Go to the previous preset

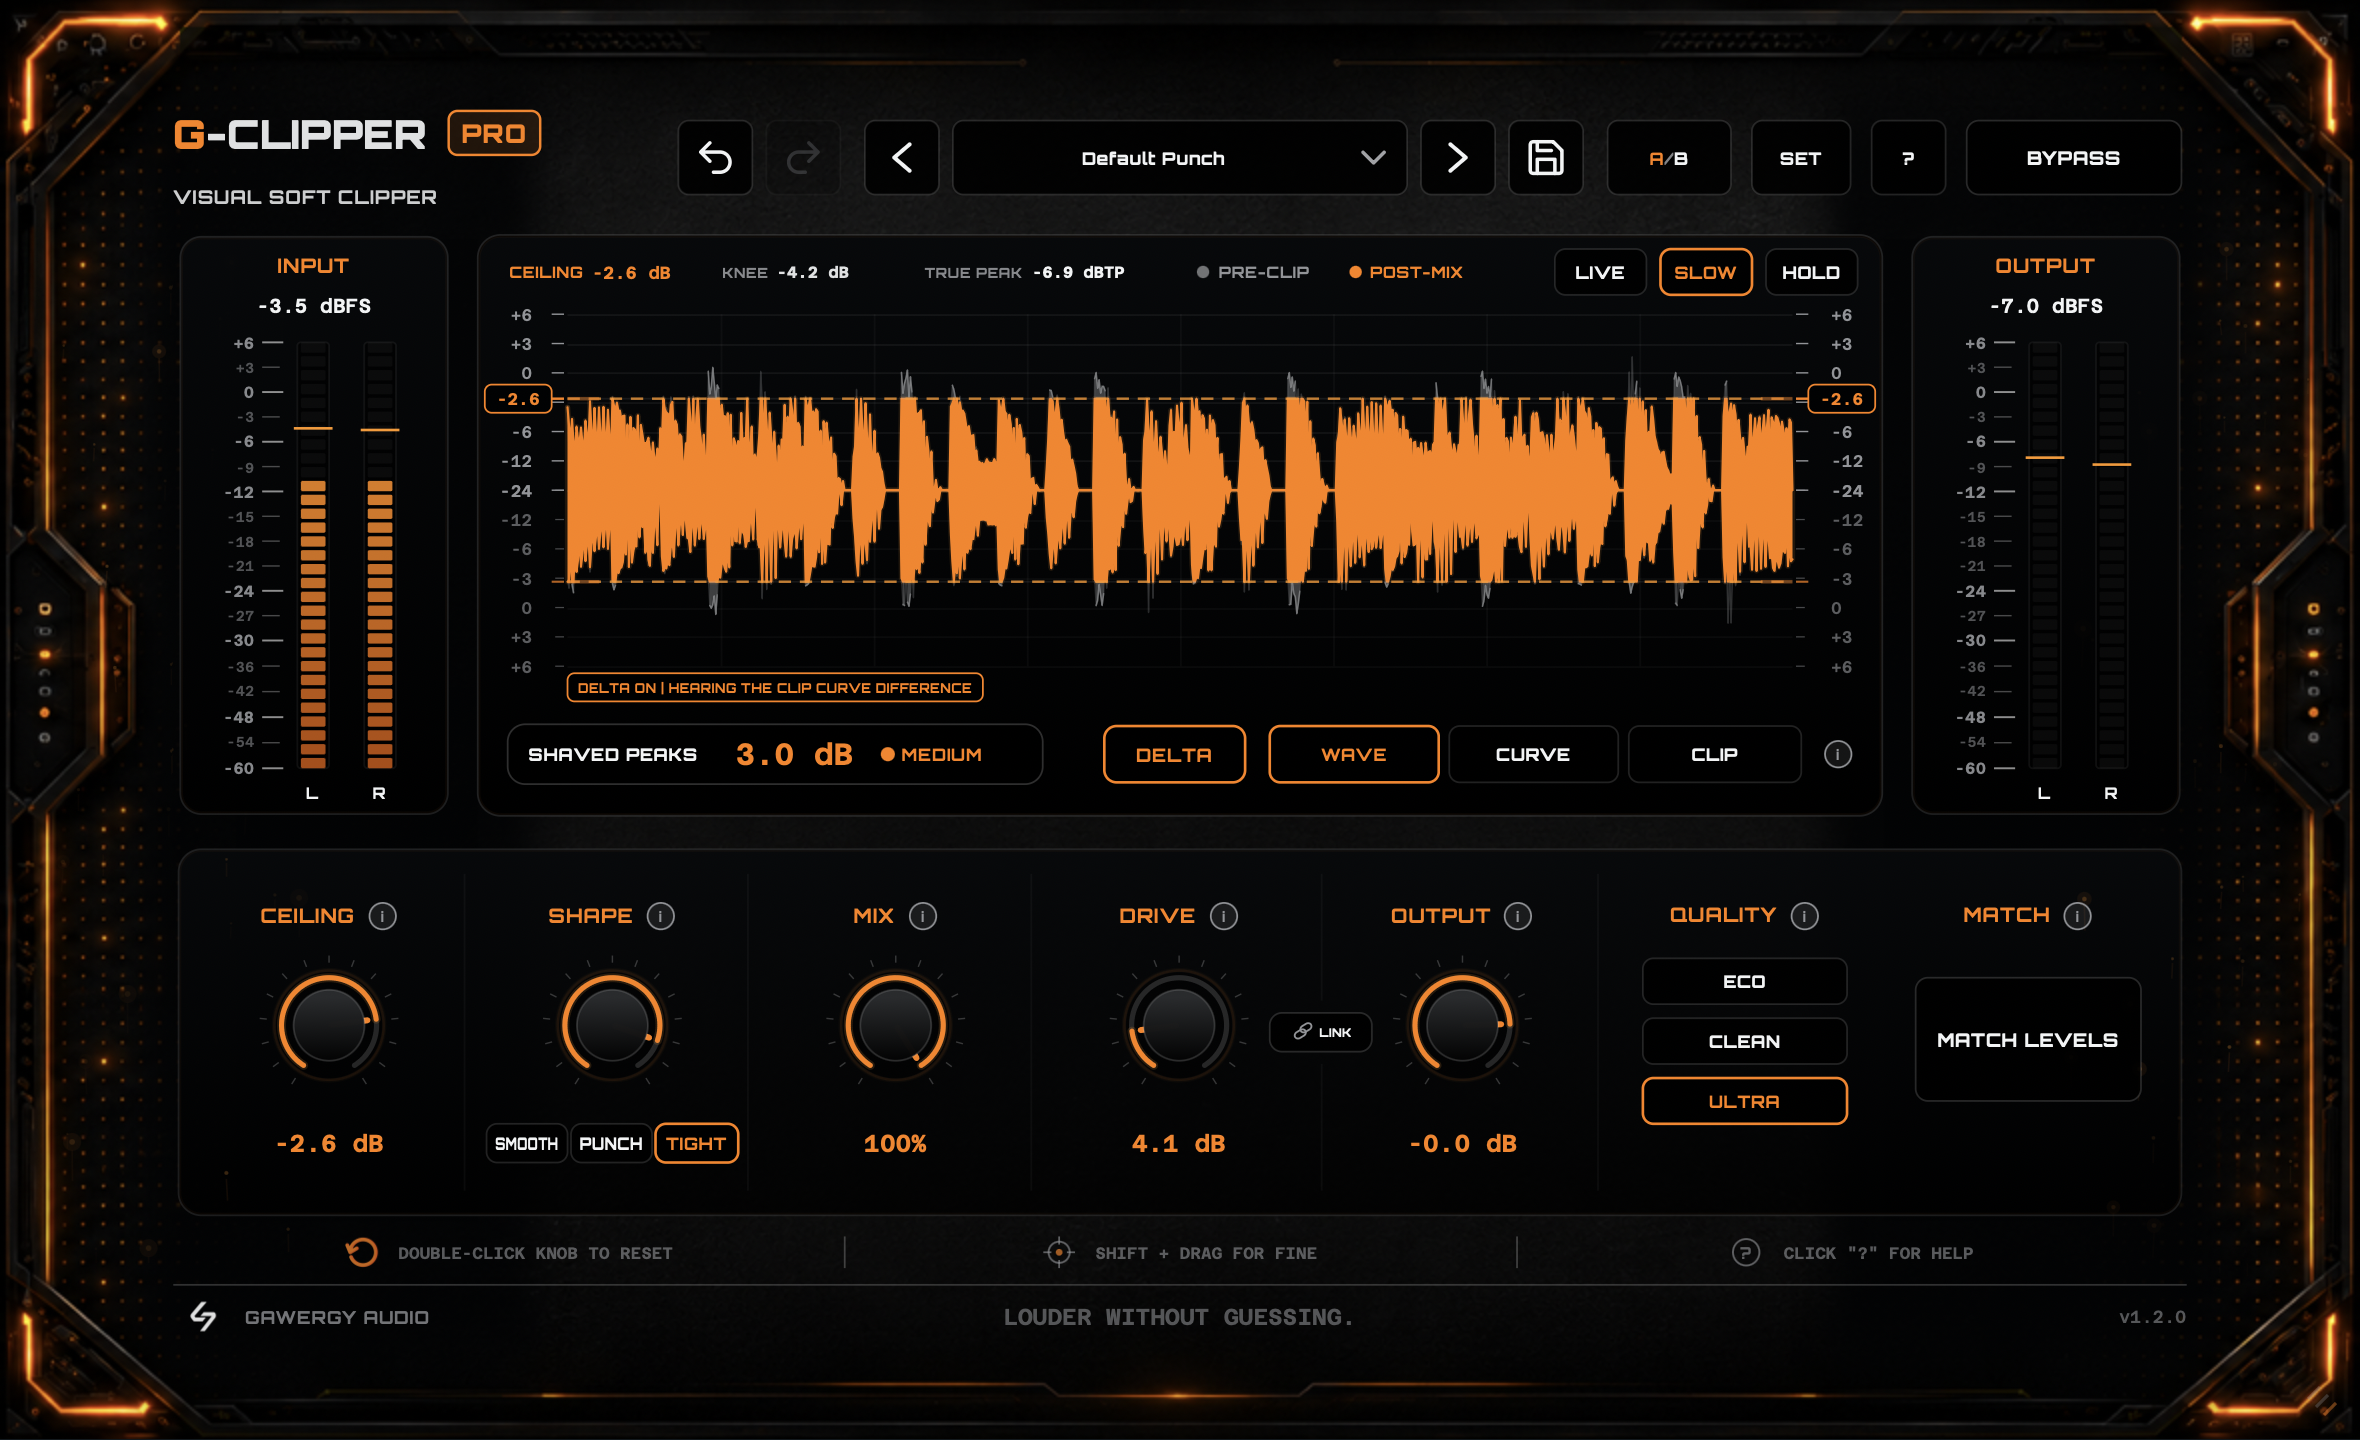902,158
